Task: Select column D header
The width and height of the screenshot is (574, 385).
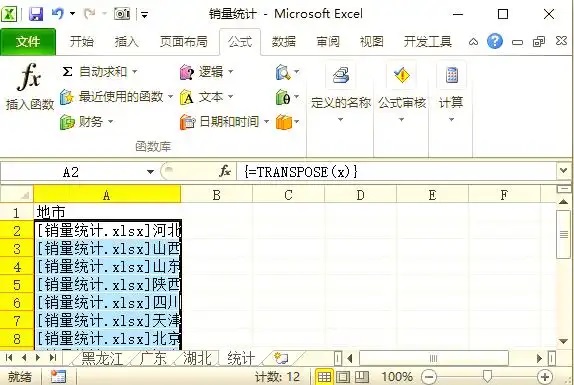Action: tap(360, 194)
